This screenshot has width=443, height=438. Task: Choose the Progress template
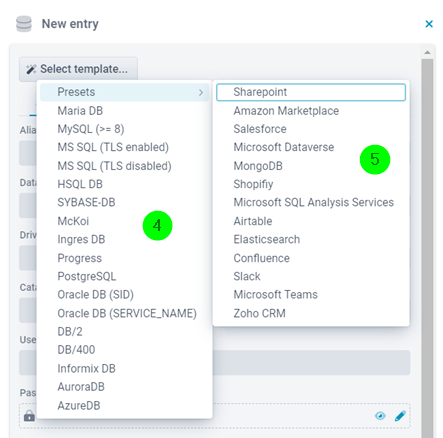click(124, 258)
